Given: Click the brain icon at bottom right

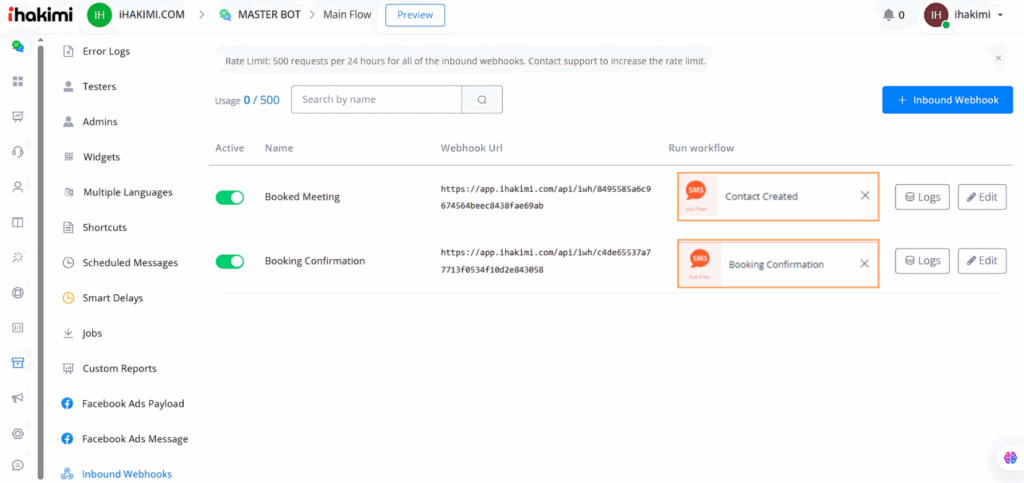Looking at the screenshot, I should 1009,457.
